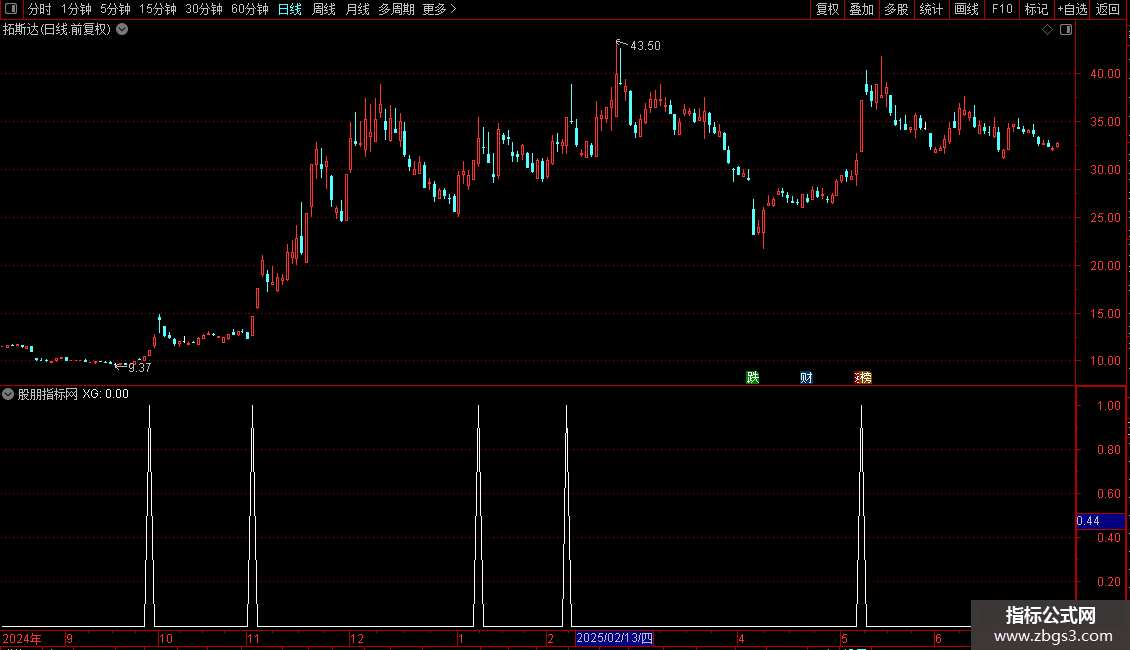
Task: Open the 统计 statistics button
Action: (x=930, y=9)
